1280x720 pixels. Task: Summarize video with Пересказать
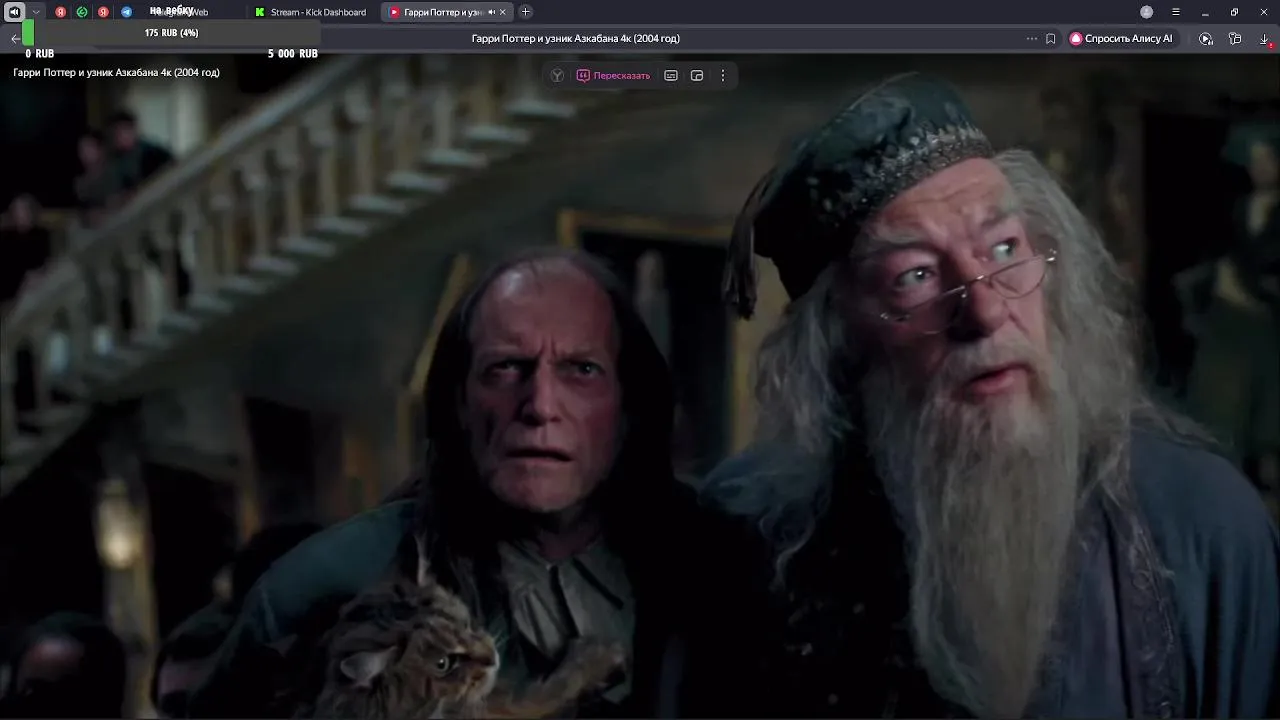click(x=613, y=75)
